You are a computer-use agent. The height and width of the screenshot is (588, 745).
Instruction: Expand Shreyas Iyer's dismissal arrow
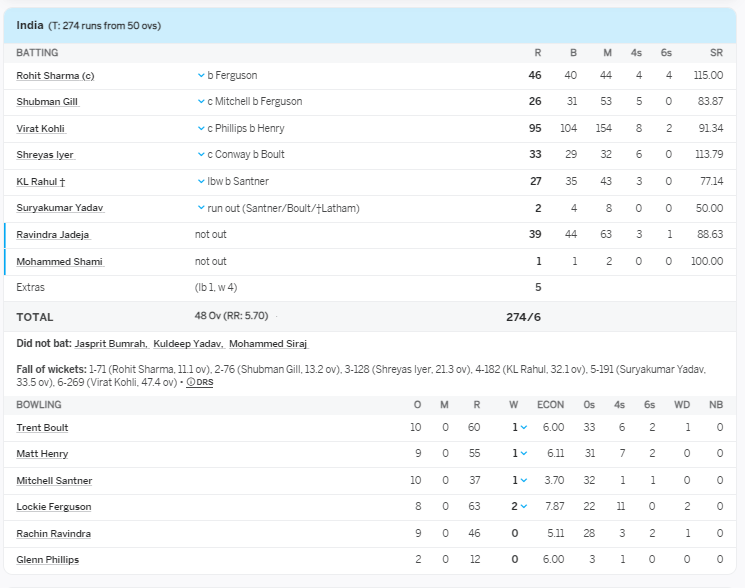[x=201, y=155]
